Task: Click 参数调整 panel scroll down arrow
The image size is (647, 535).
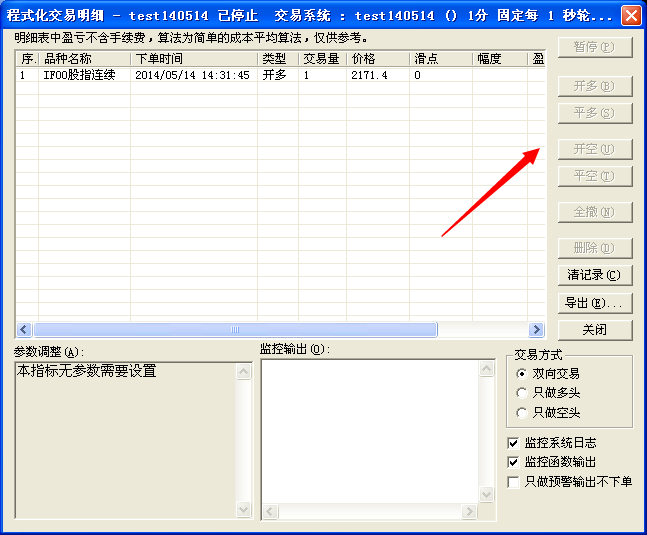Action: click(243, 509)
